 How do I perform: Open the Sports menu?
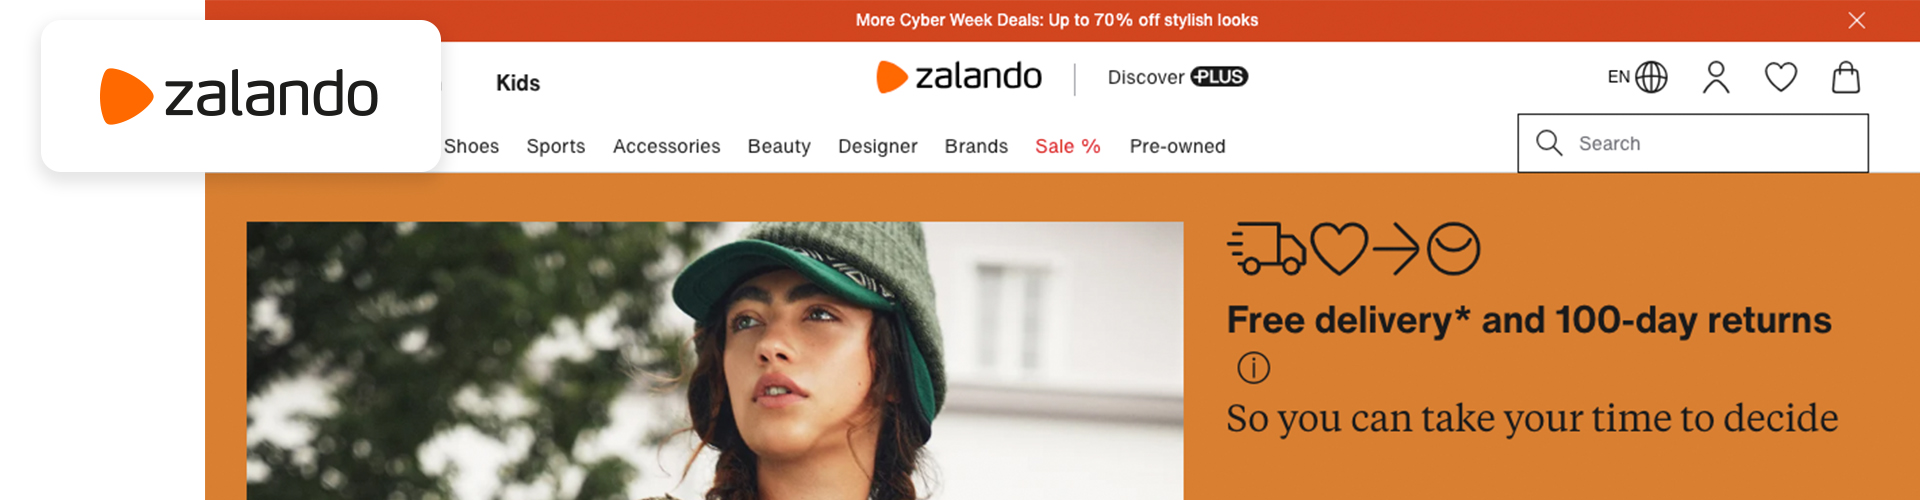[556, 146]
